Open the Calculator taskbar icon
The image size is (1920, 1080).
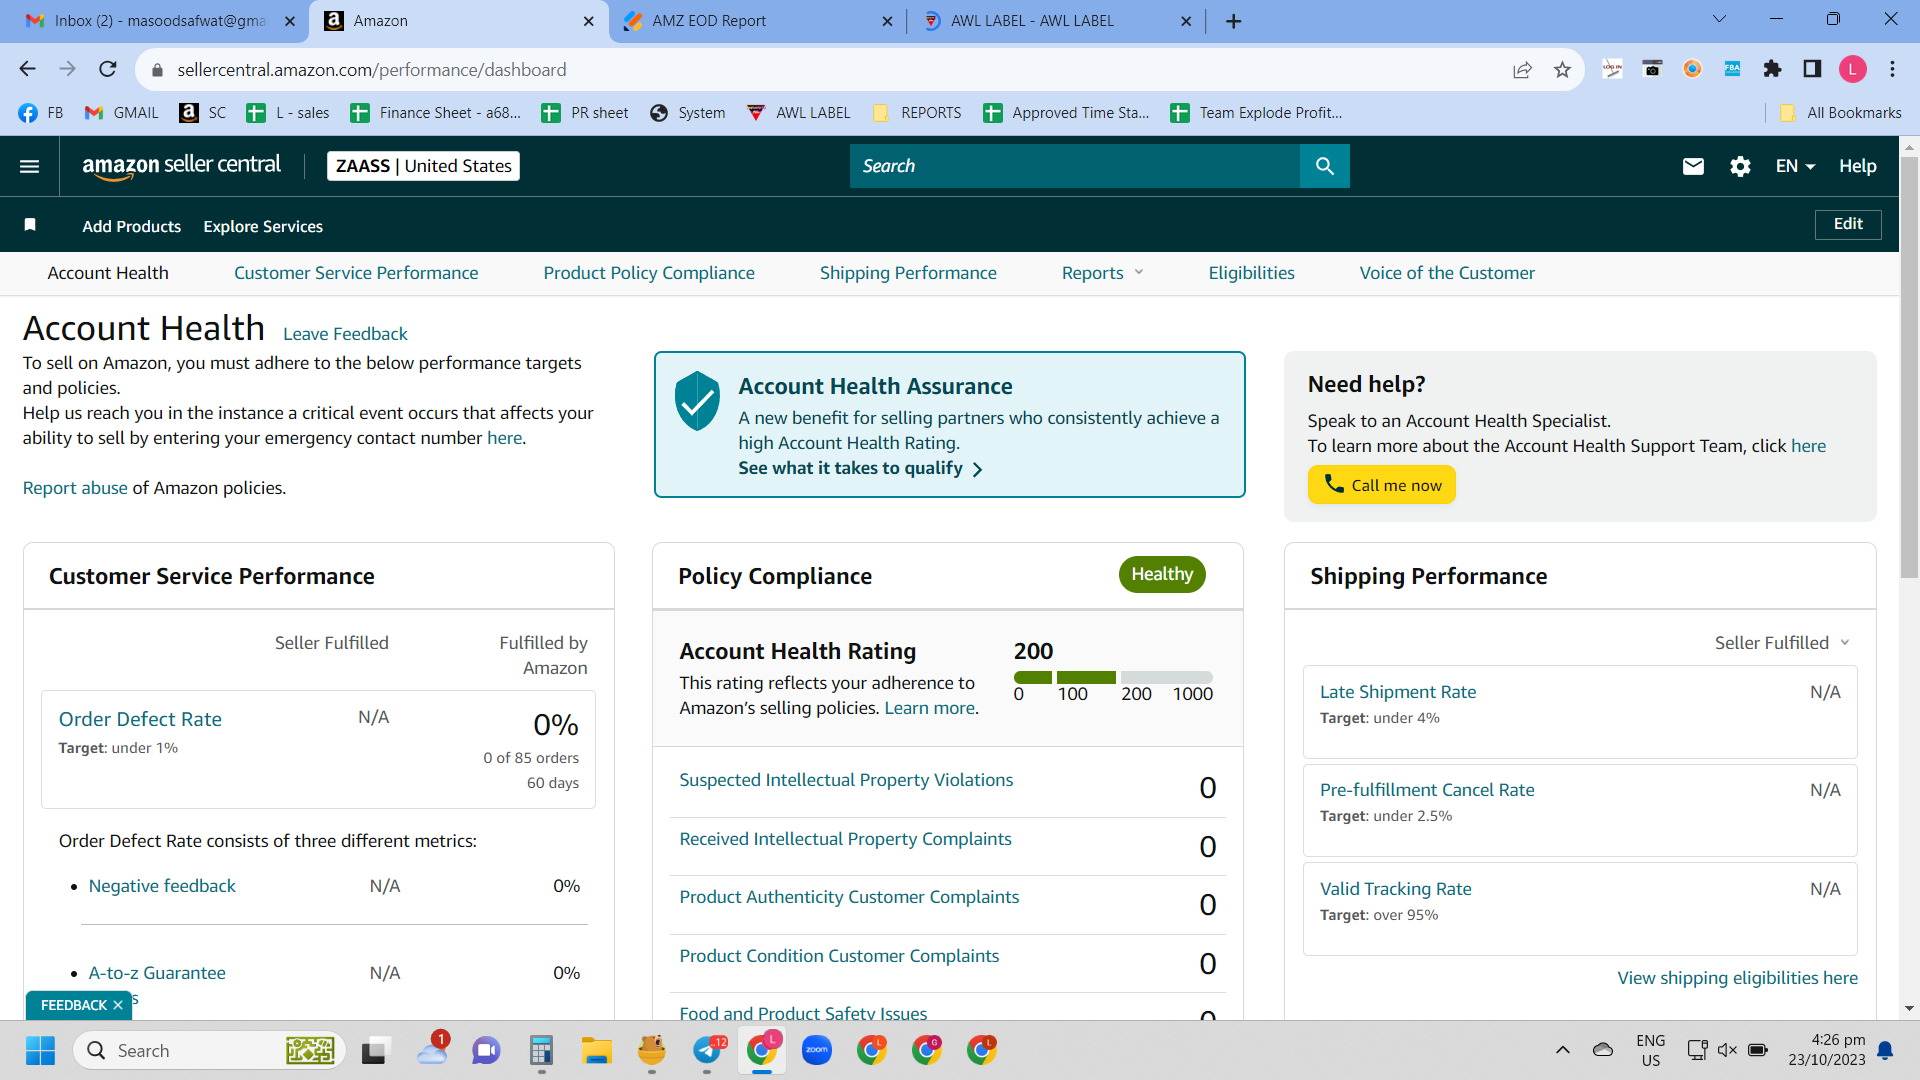pos(541,1050)
